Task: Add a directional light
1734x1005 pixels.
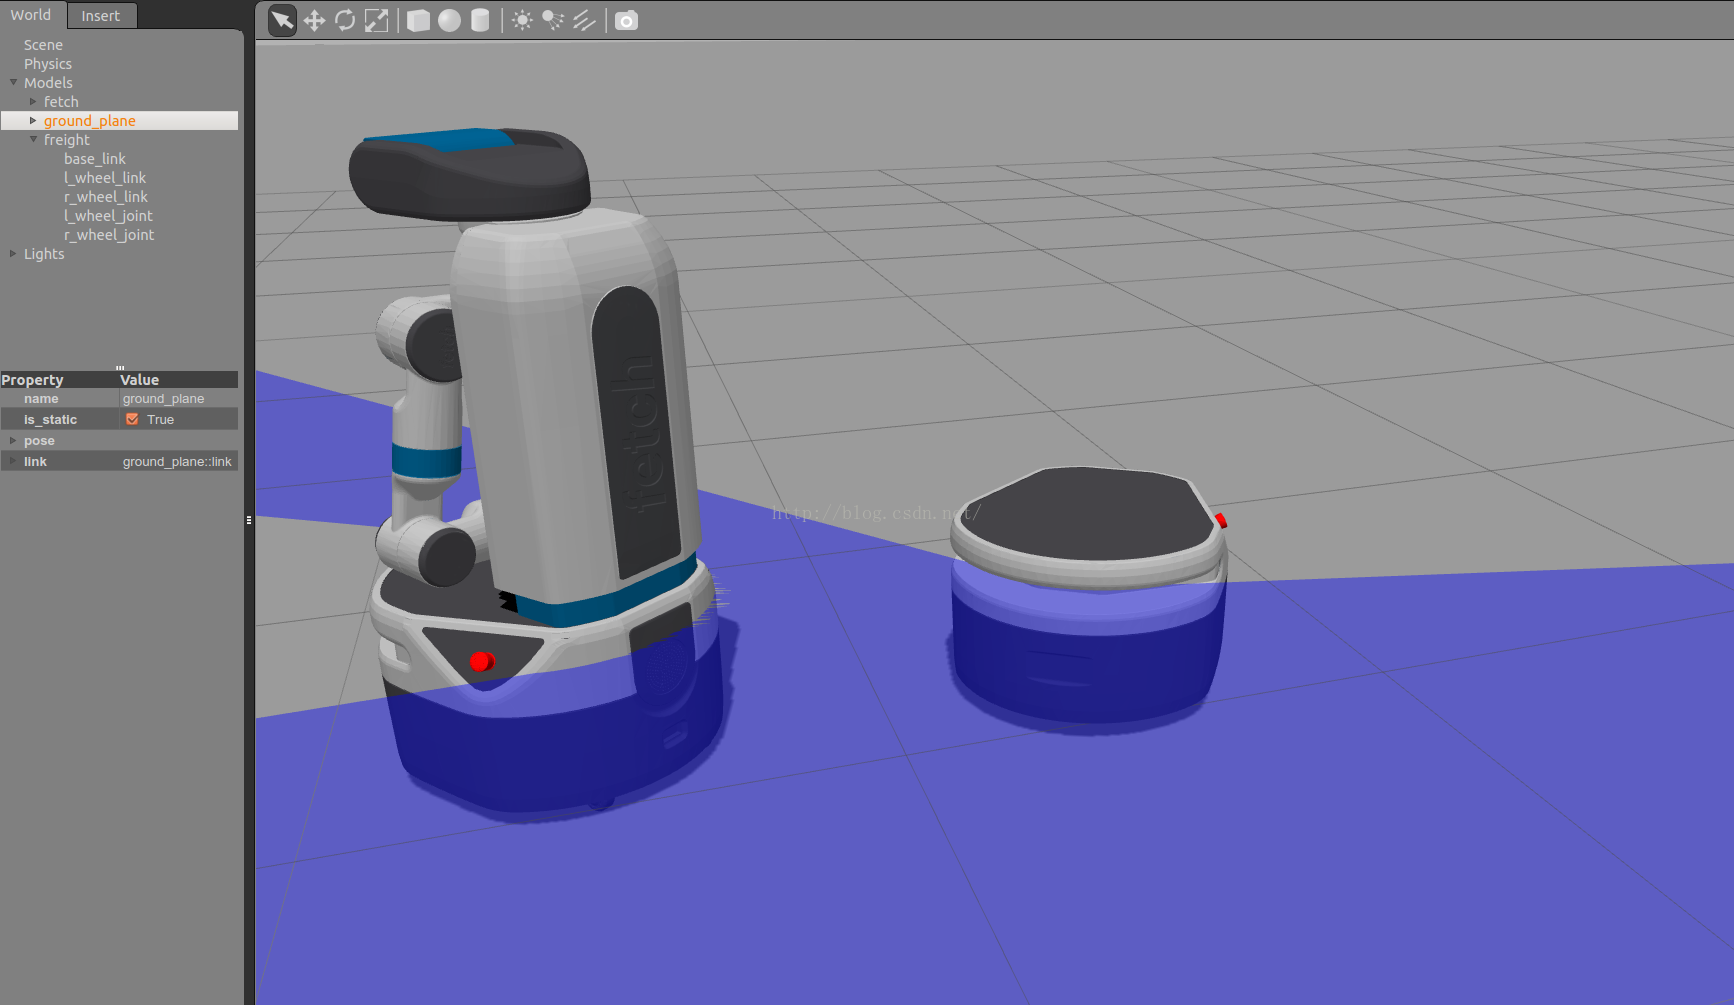Action: pos(584,20)
